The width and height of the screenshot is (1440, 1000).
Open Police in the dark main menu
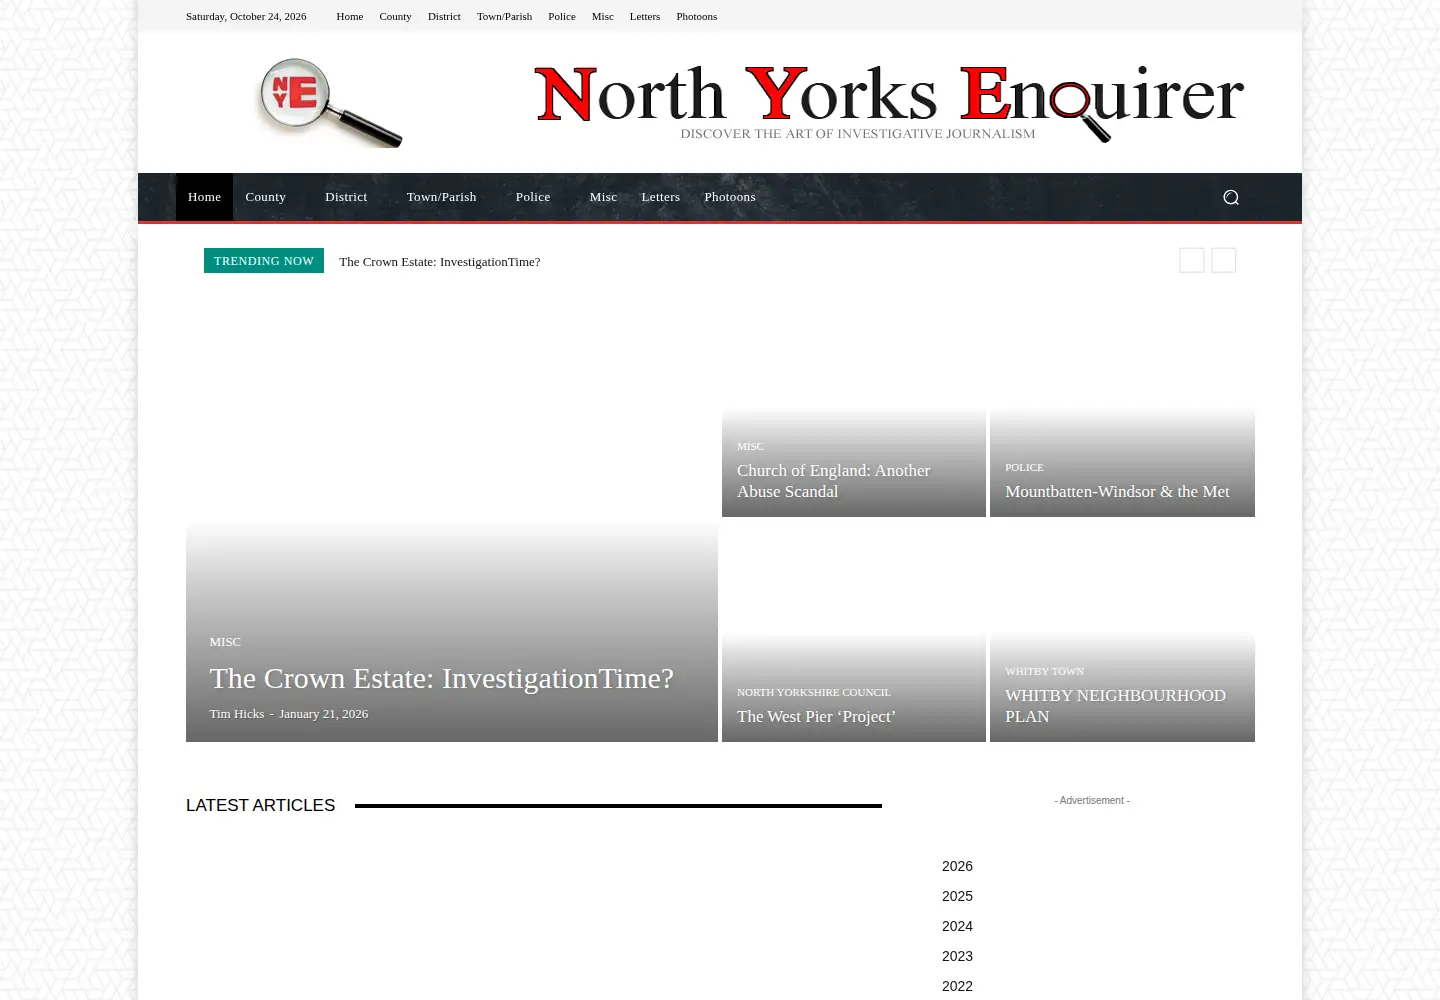click(533, 197)
